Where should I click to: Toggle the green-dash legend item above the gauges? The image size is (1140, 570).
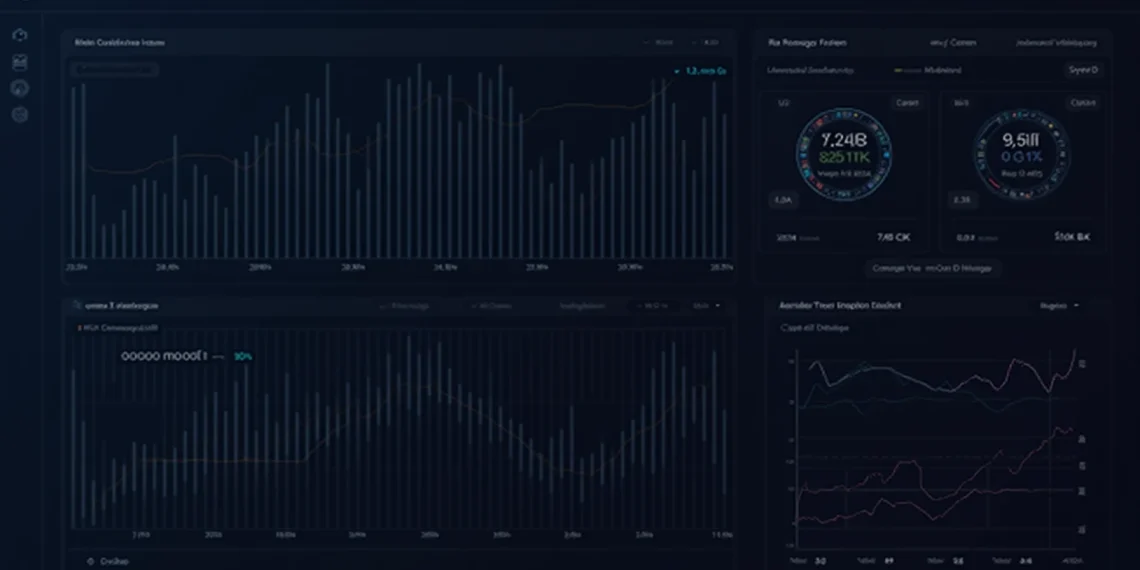pyautogui.click(x=928, y=71)
